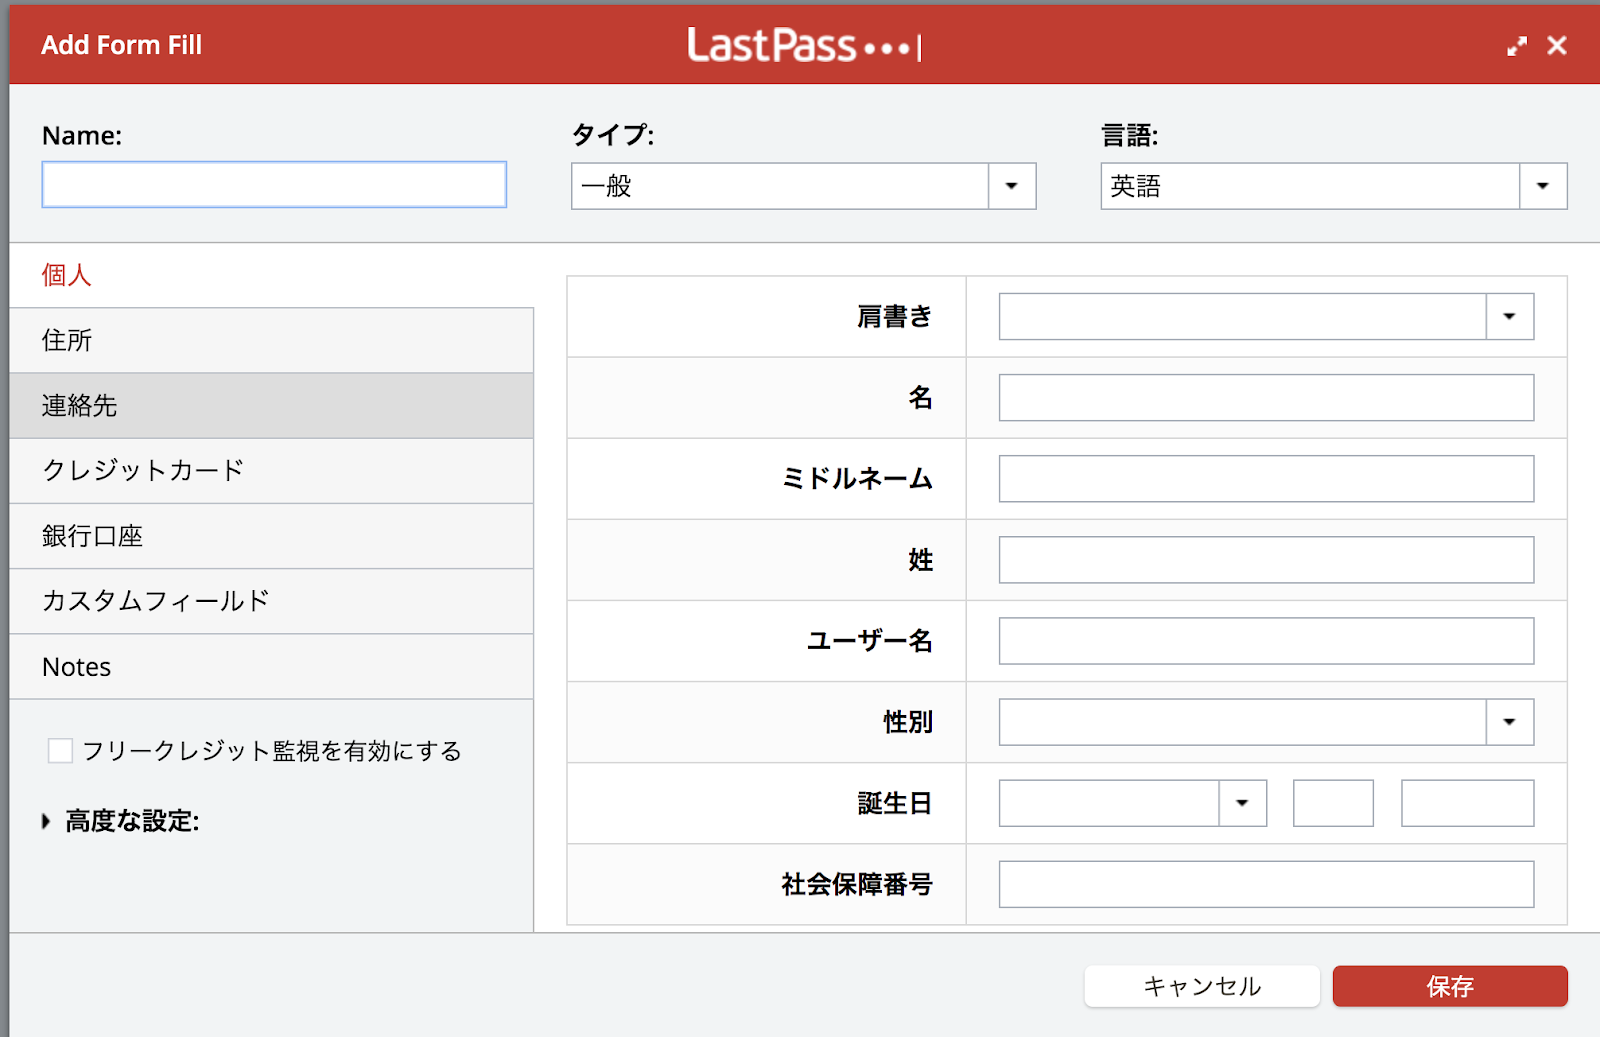This screenshot has height=1037, width=1600.
Task: Click the 誕生日 day field
Action: (x=1333, y=803)
